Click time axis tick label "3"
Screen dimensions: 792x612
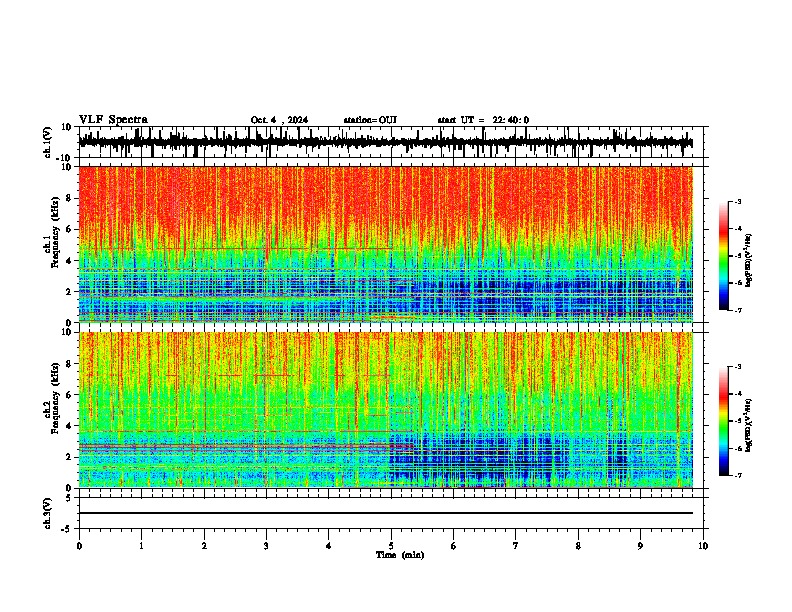tap(266, 546)
